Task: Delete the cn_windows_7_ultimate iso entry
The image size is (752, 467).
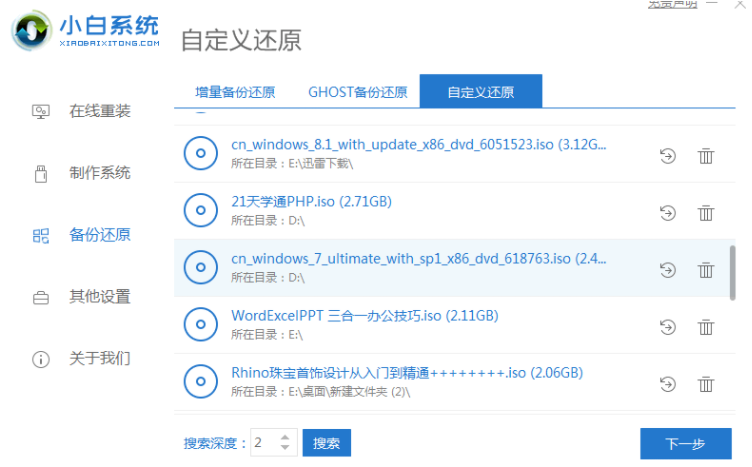Action: click(706, 269)
